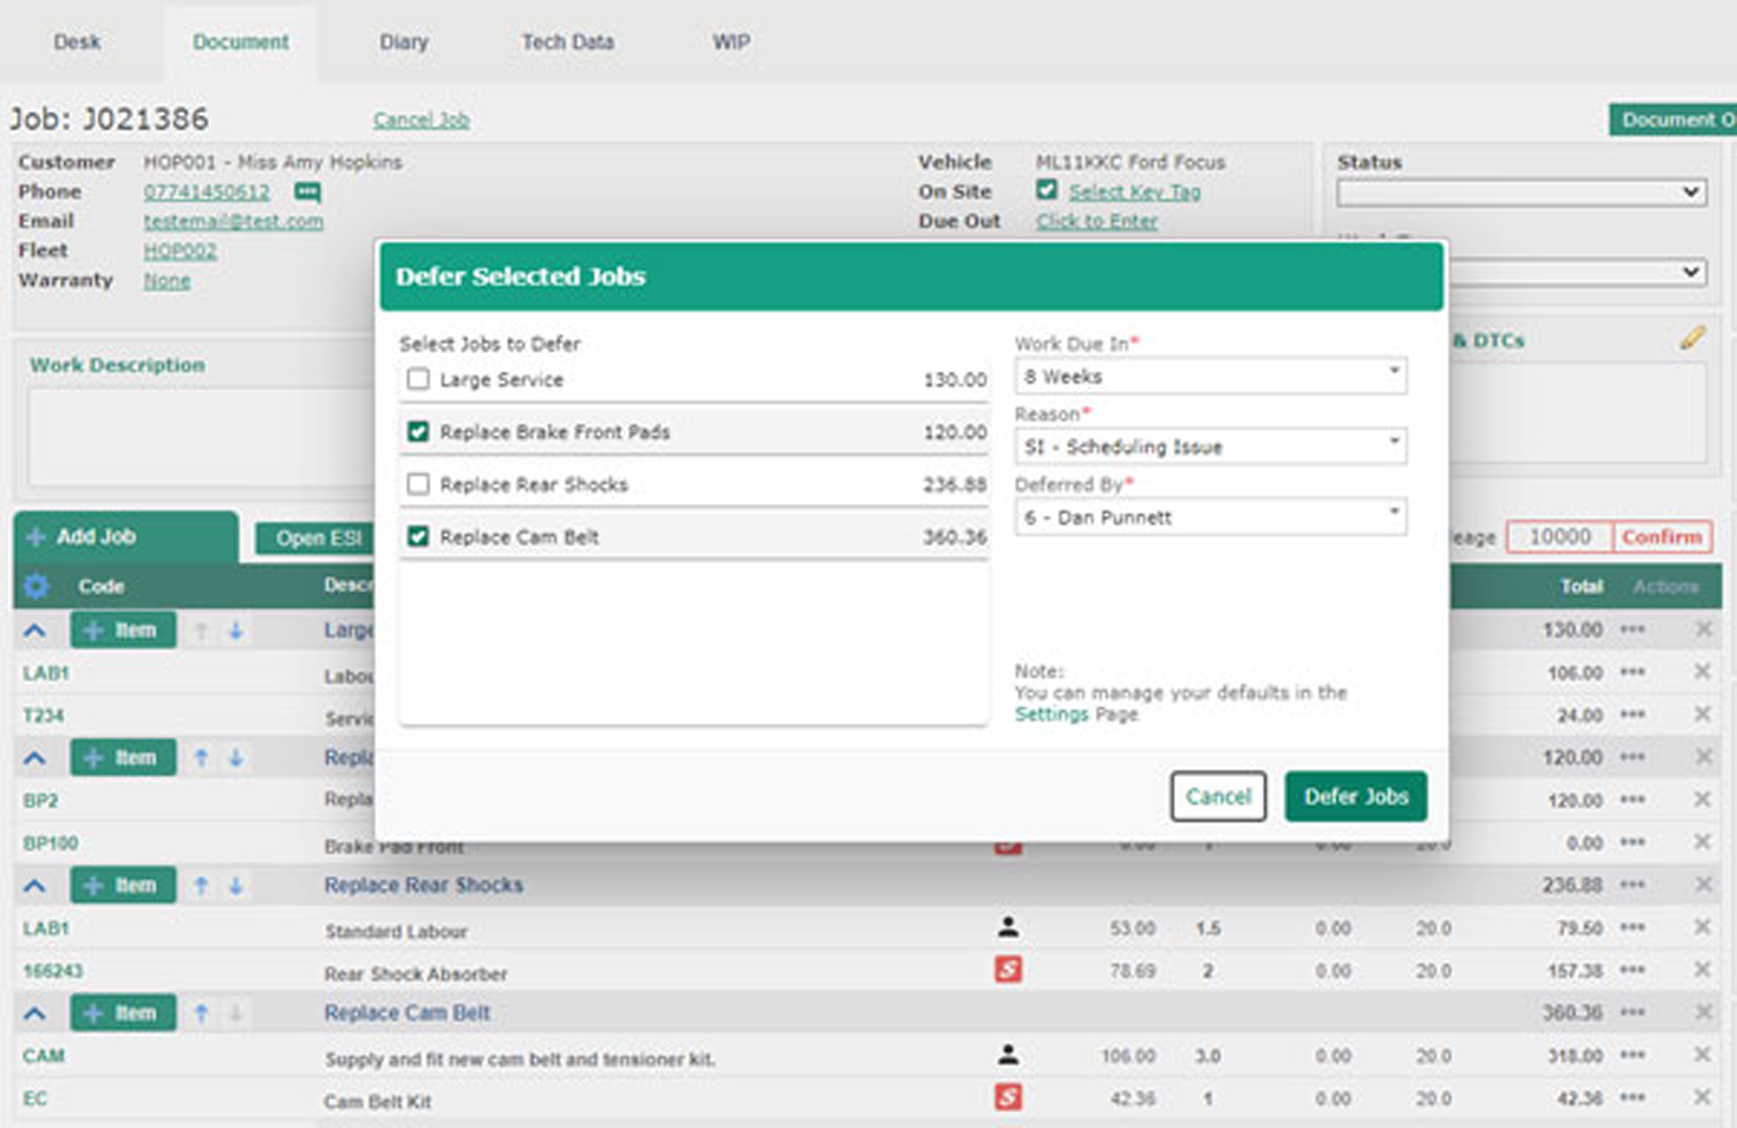The height and width of the screenshot is (1128, 1737).
Task: Check the Replace Rear Shocks checkbox
Action: (418, 485)
